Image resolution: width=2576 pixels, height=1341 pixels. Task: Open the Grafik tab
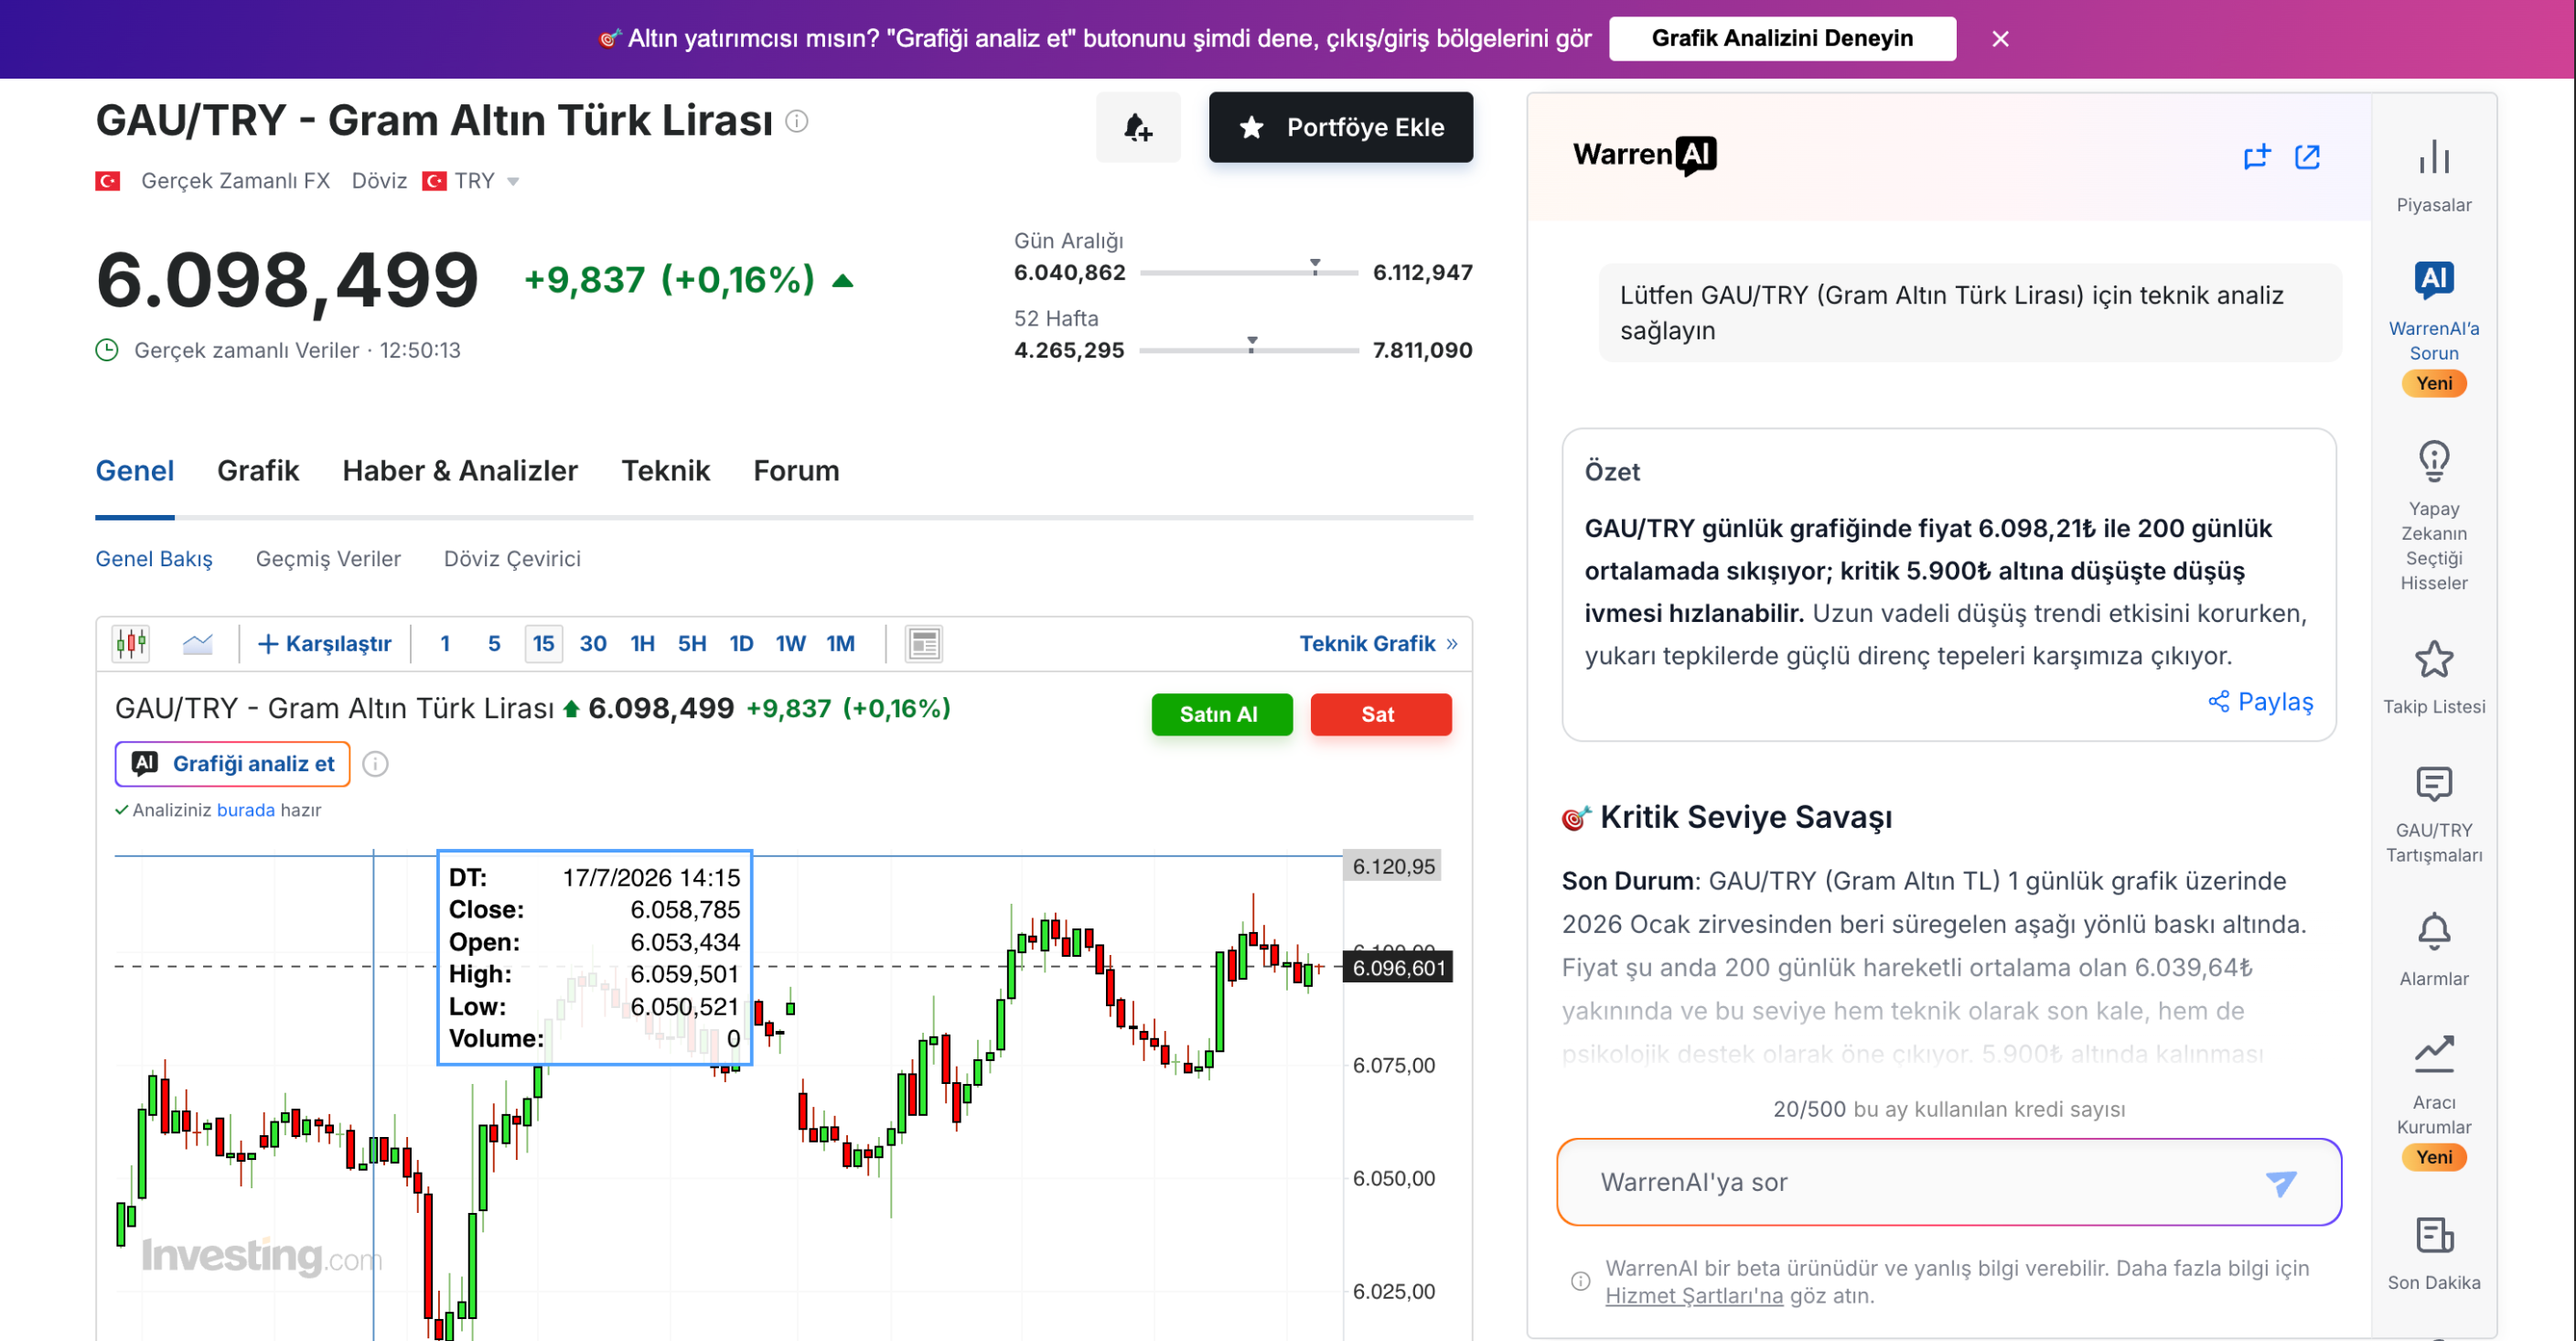click(x=258, y=471)
